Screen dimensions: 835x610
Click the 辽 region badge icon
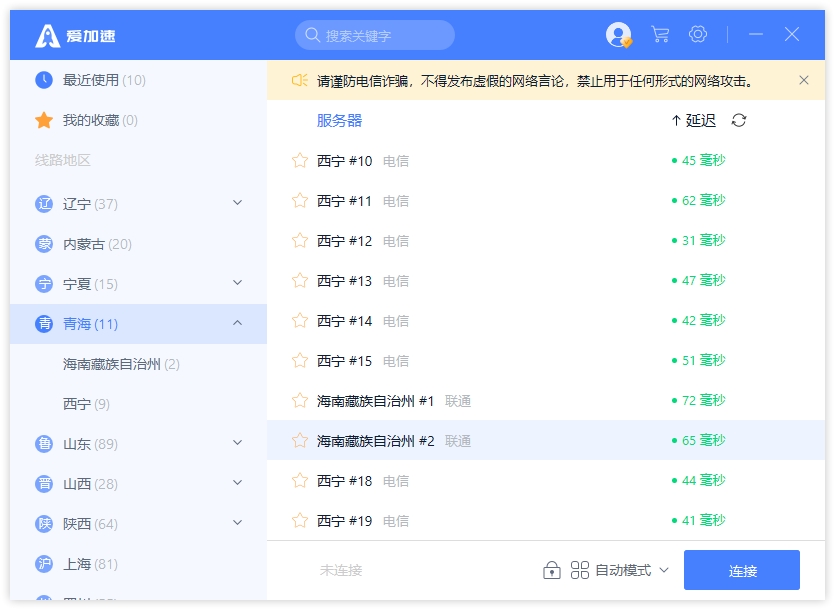[x=44, y=204]
